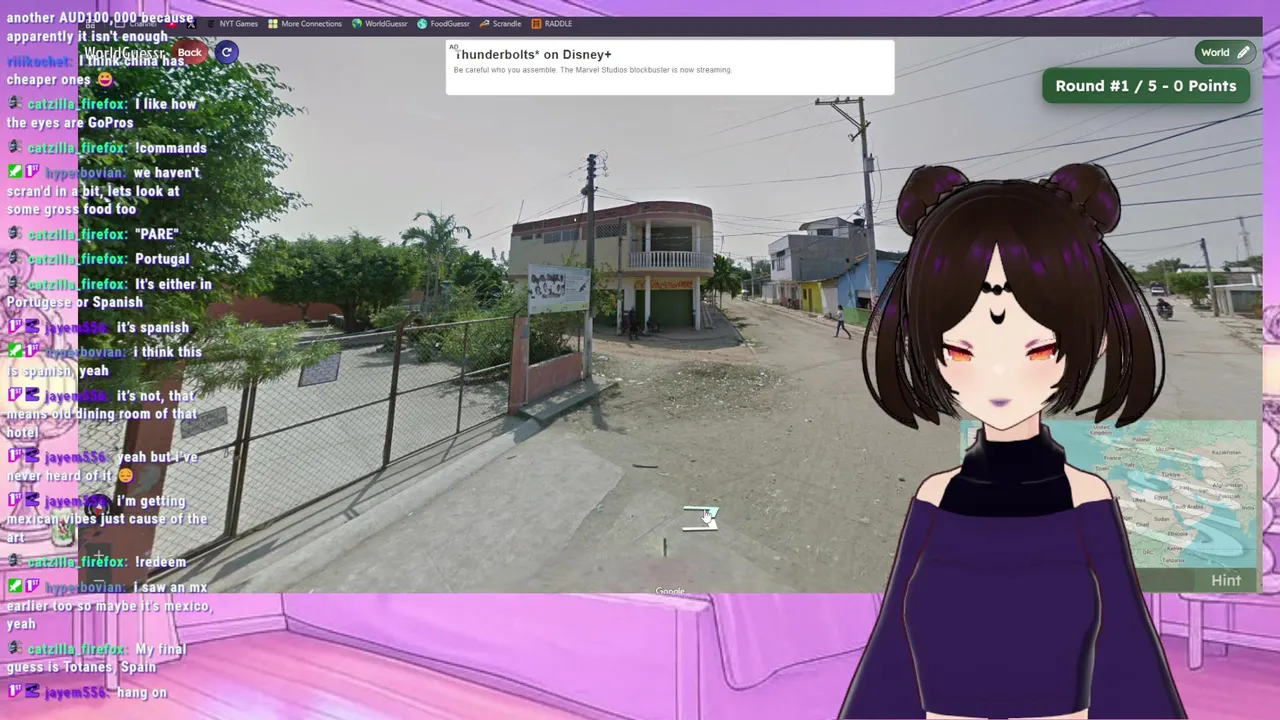Open the Scrandle bookmark

500,23
